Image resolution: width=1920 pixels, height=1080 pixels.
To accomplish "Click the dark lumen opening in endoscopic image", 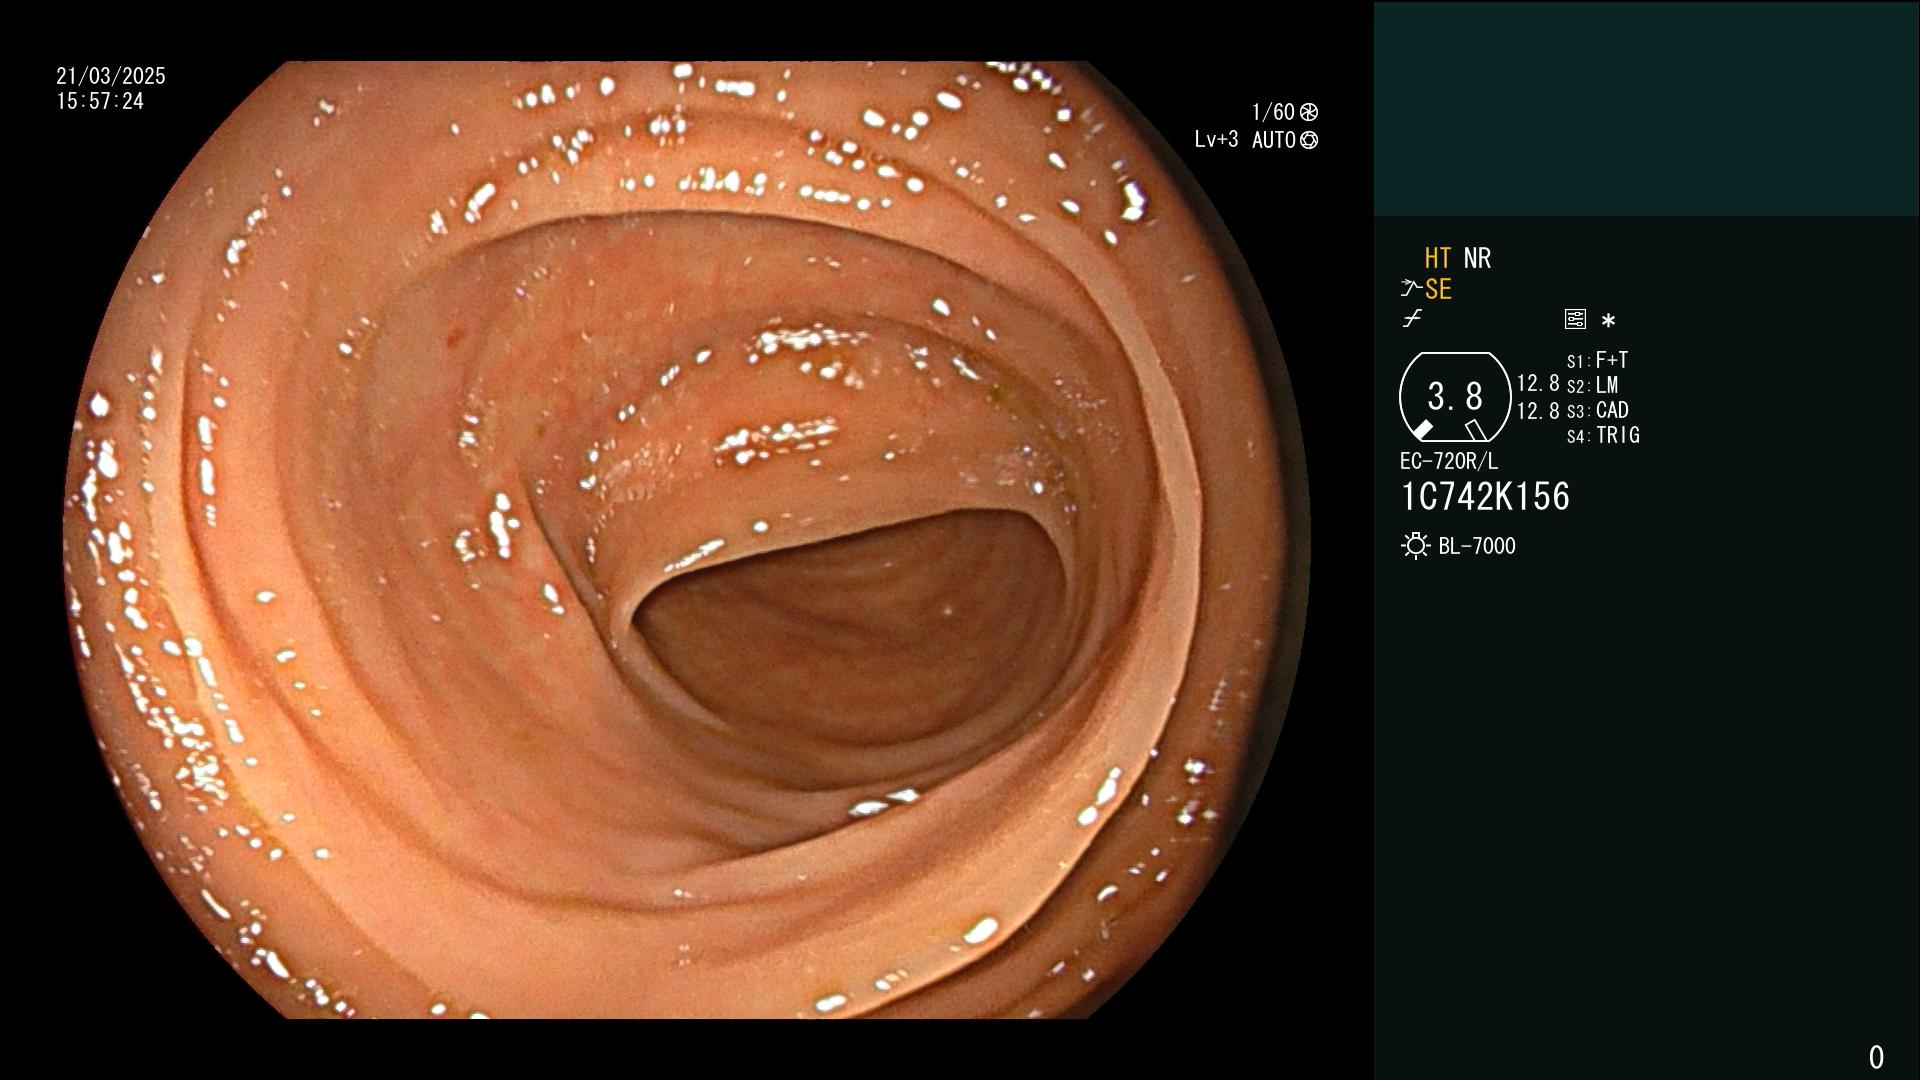I will click(850, 630).
